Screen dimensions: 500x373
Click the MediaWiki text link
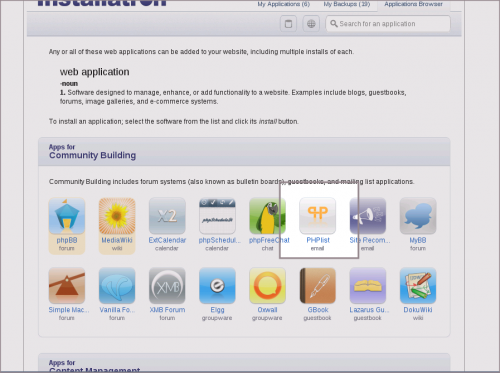tap(117, 240)
